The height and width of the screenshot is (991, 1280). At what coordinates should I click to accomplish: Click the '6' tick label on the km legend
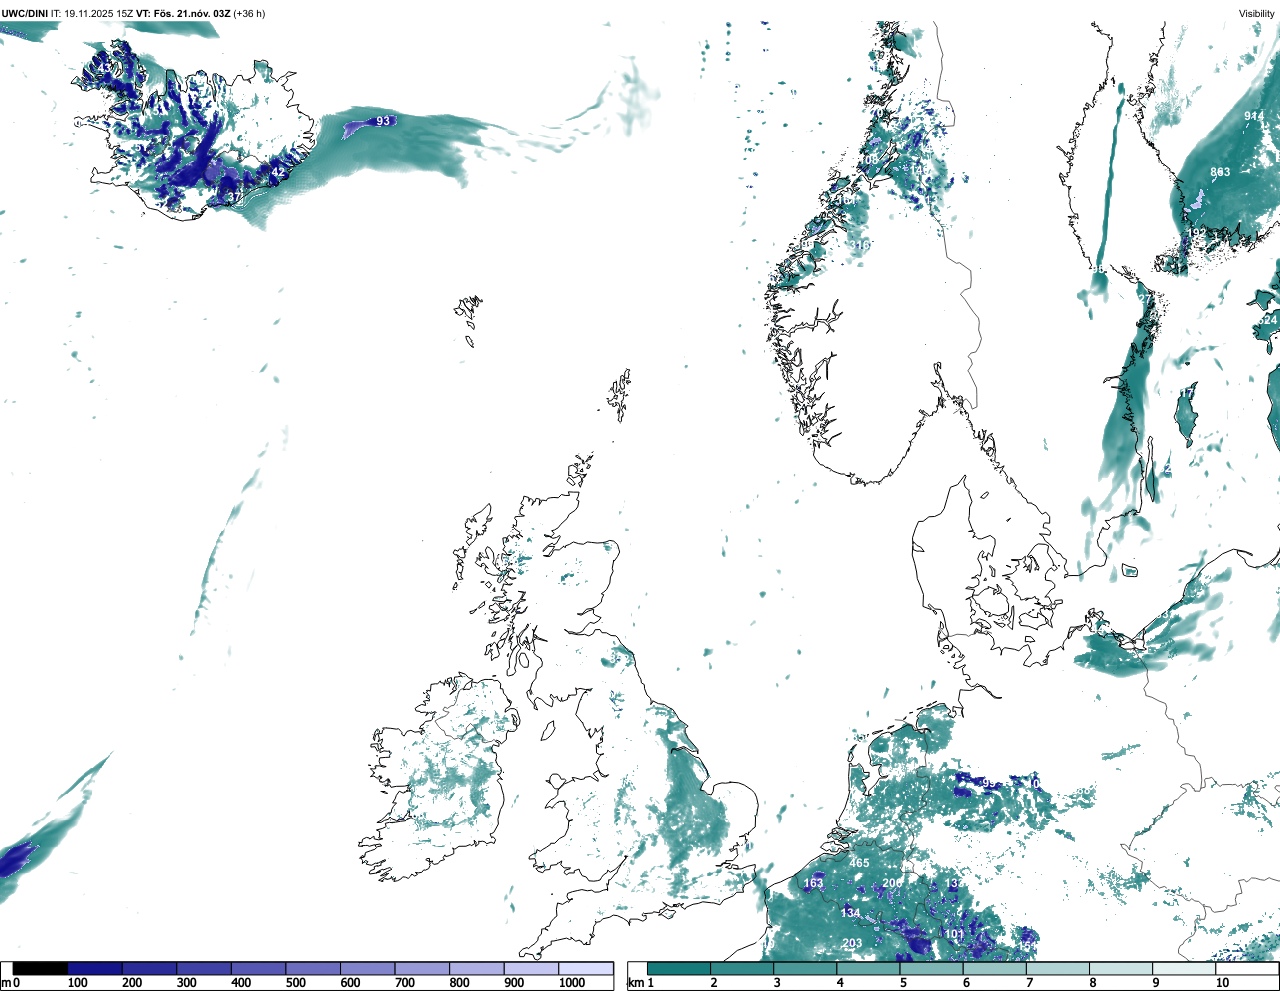click(966, 983)
